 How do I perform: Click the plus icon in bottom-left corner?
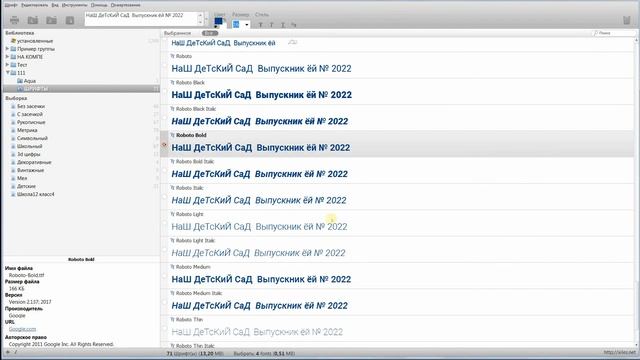click(x=7, y=352)
